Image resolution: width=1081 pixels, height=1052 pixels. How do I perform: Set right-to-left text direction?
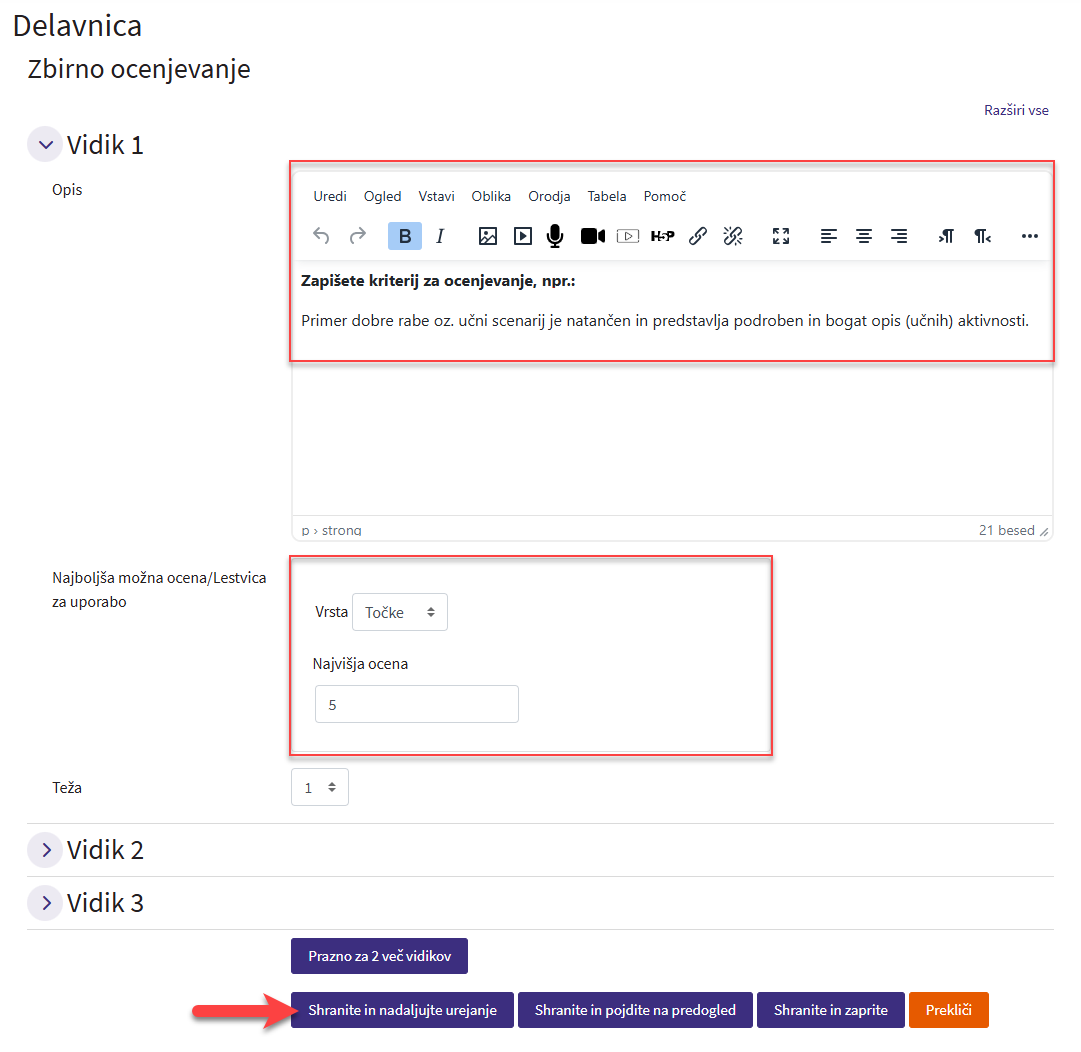(982, 236)
